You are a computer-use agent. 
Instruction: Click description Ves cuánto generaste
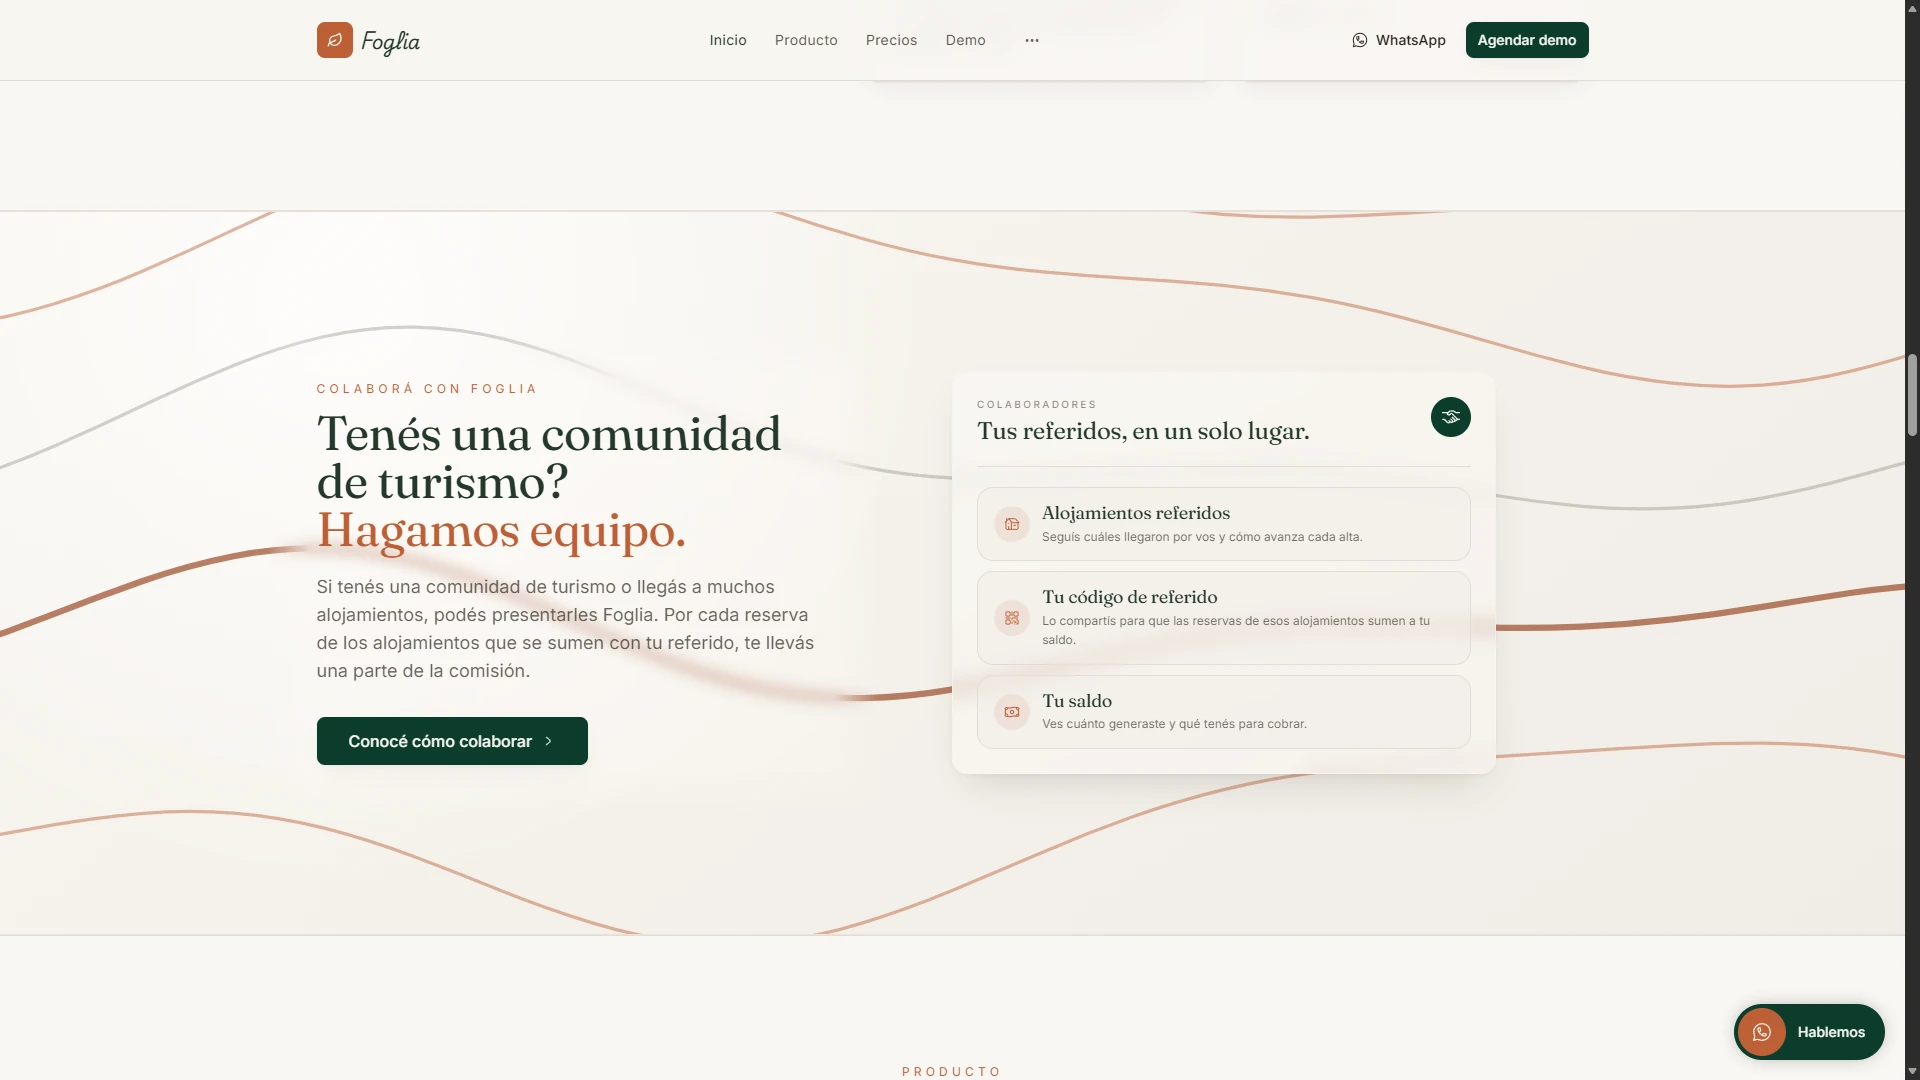click(x=1174, y=724)
